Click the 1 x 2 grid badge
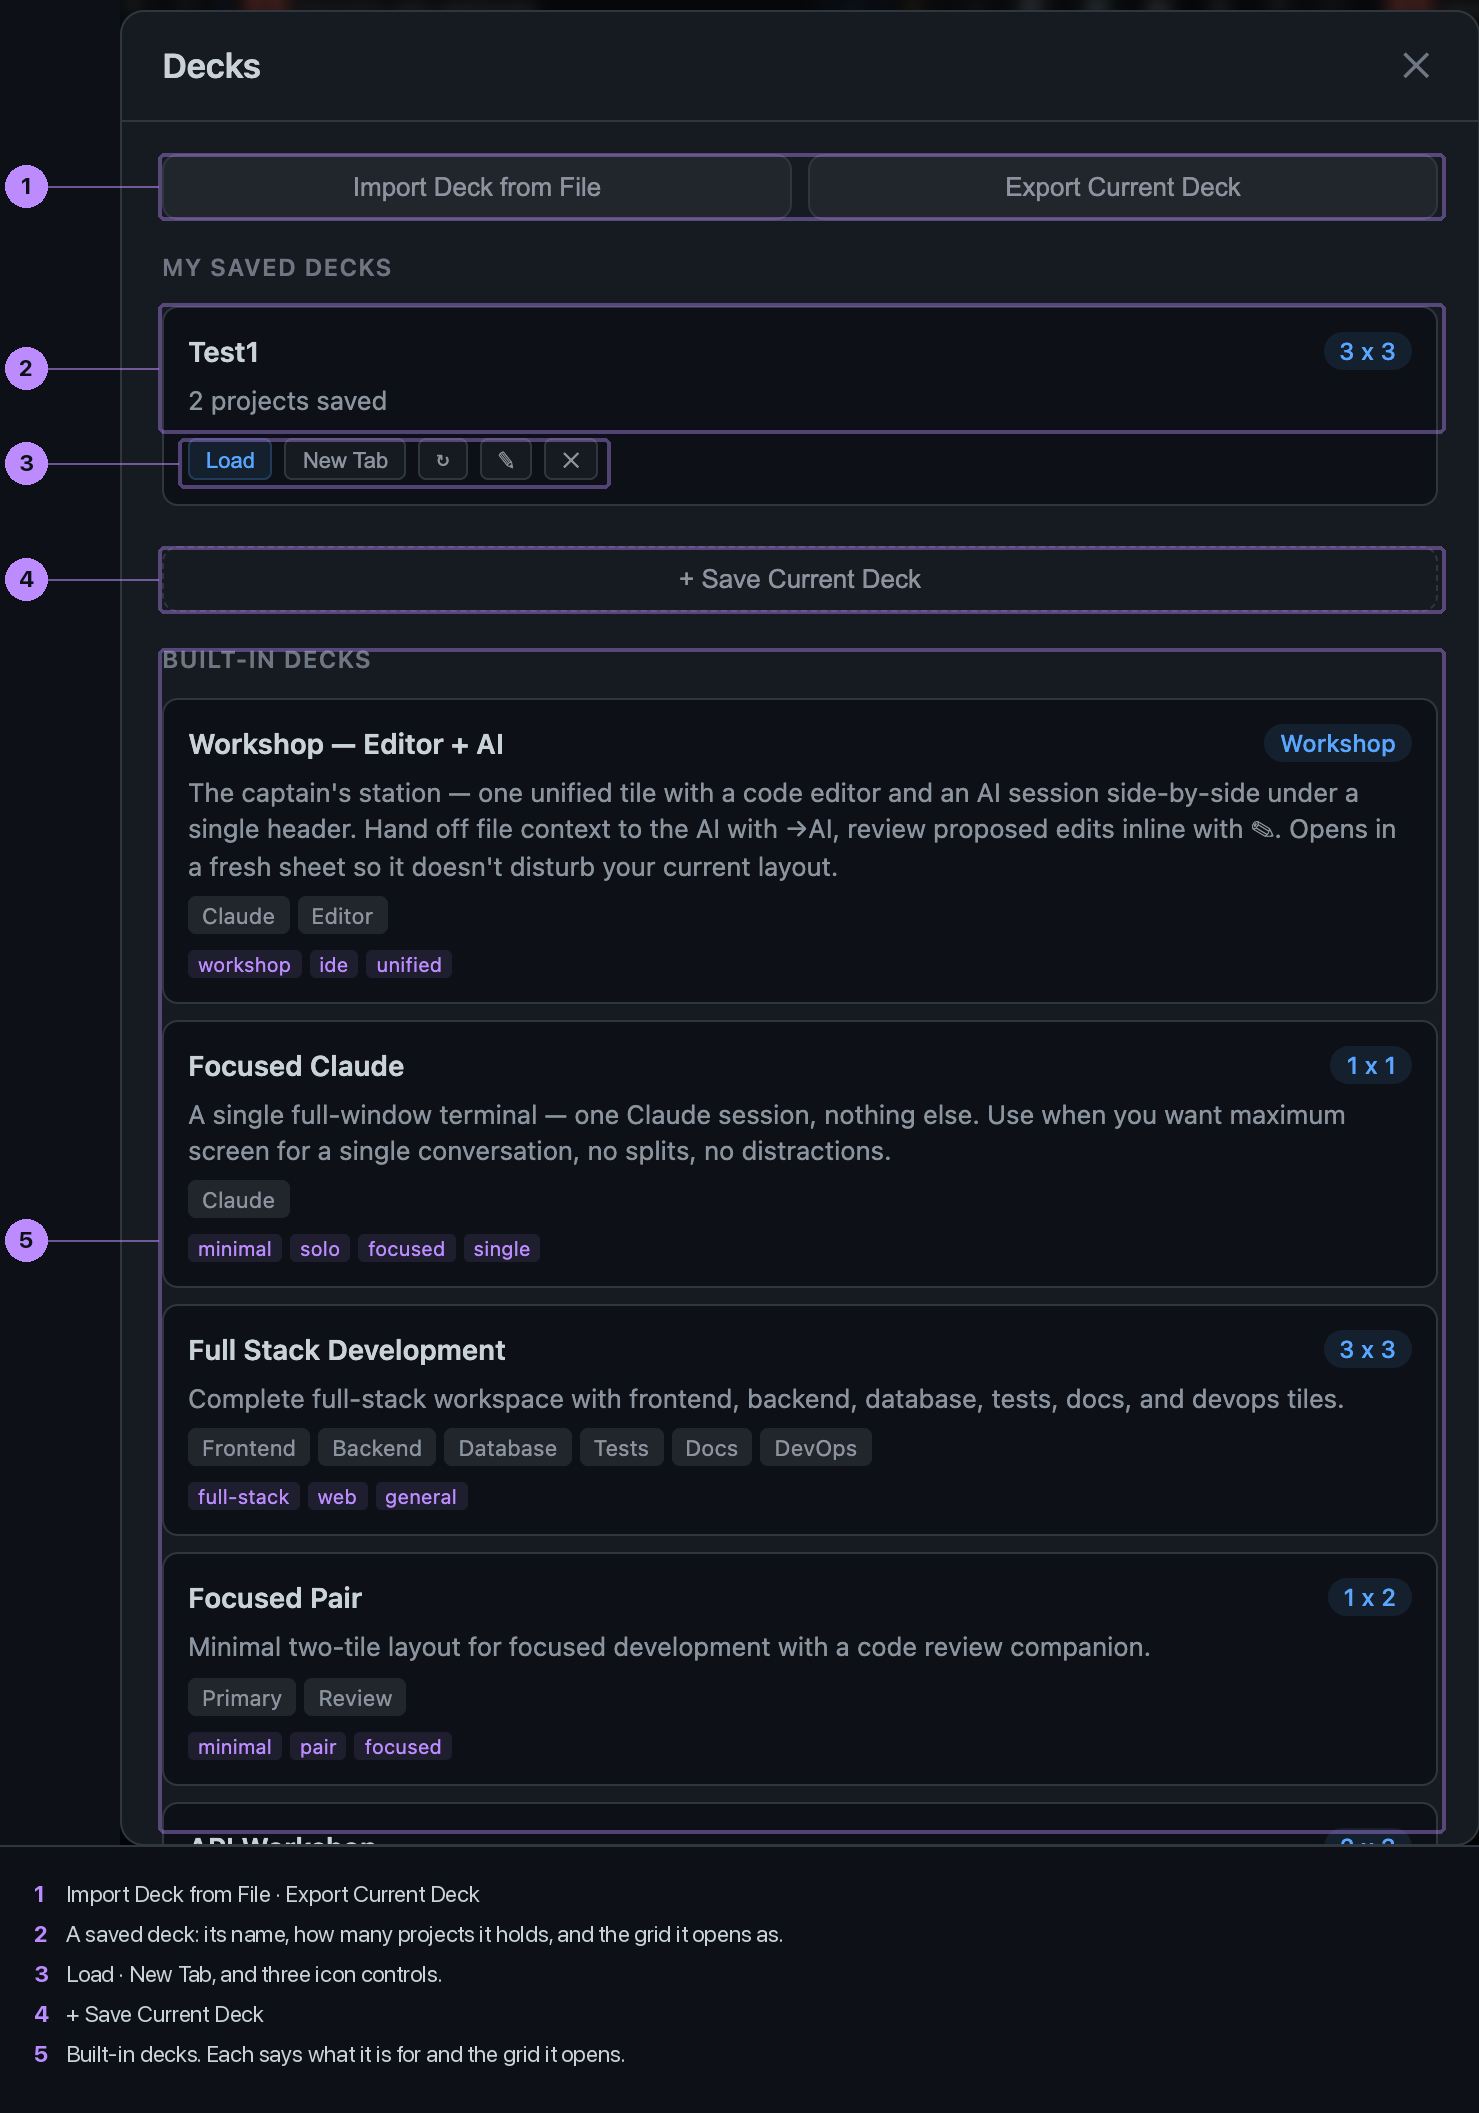The width and height of the screenshot is (1479, 2113). click(1369, 1597)
